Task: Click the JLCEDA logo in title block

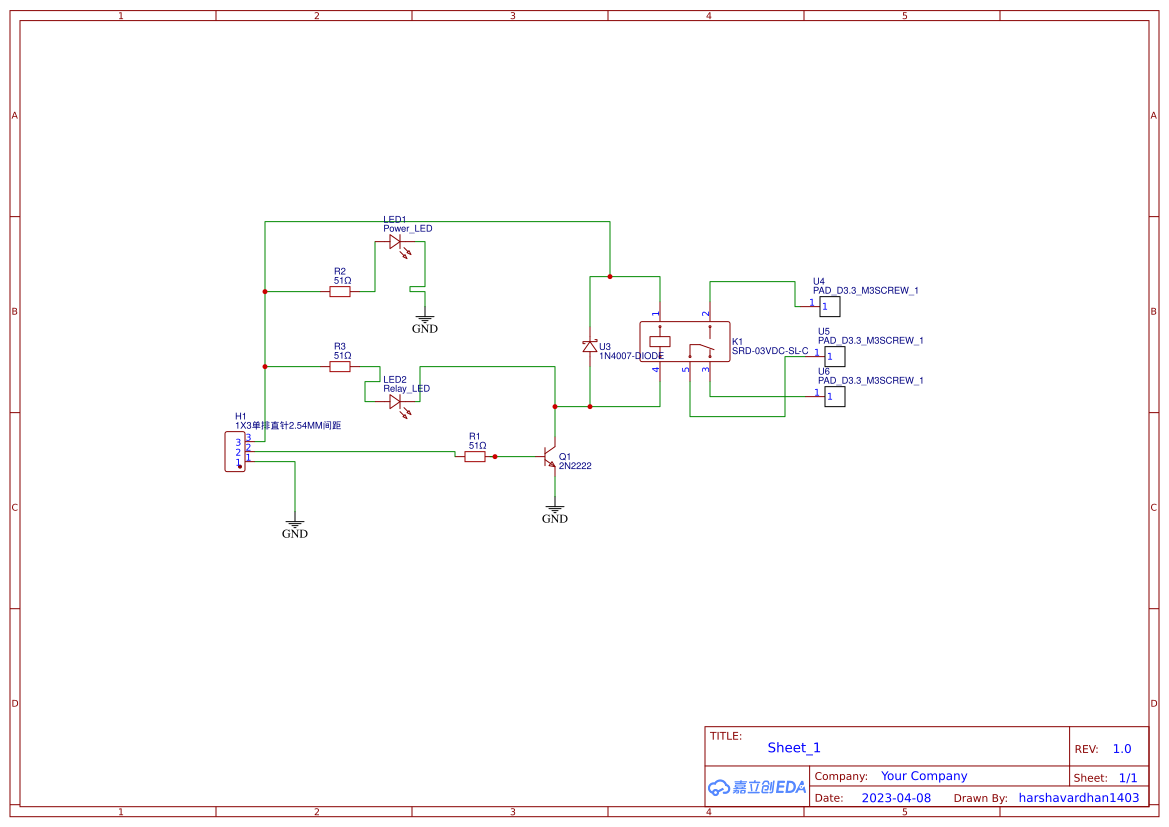Action: (x=755, y=787)
